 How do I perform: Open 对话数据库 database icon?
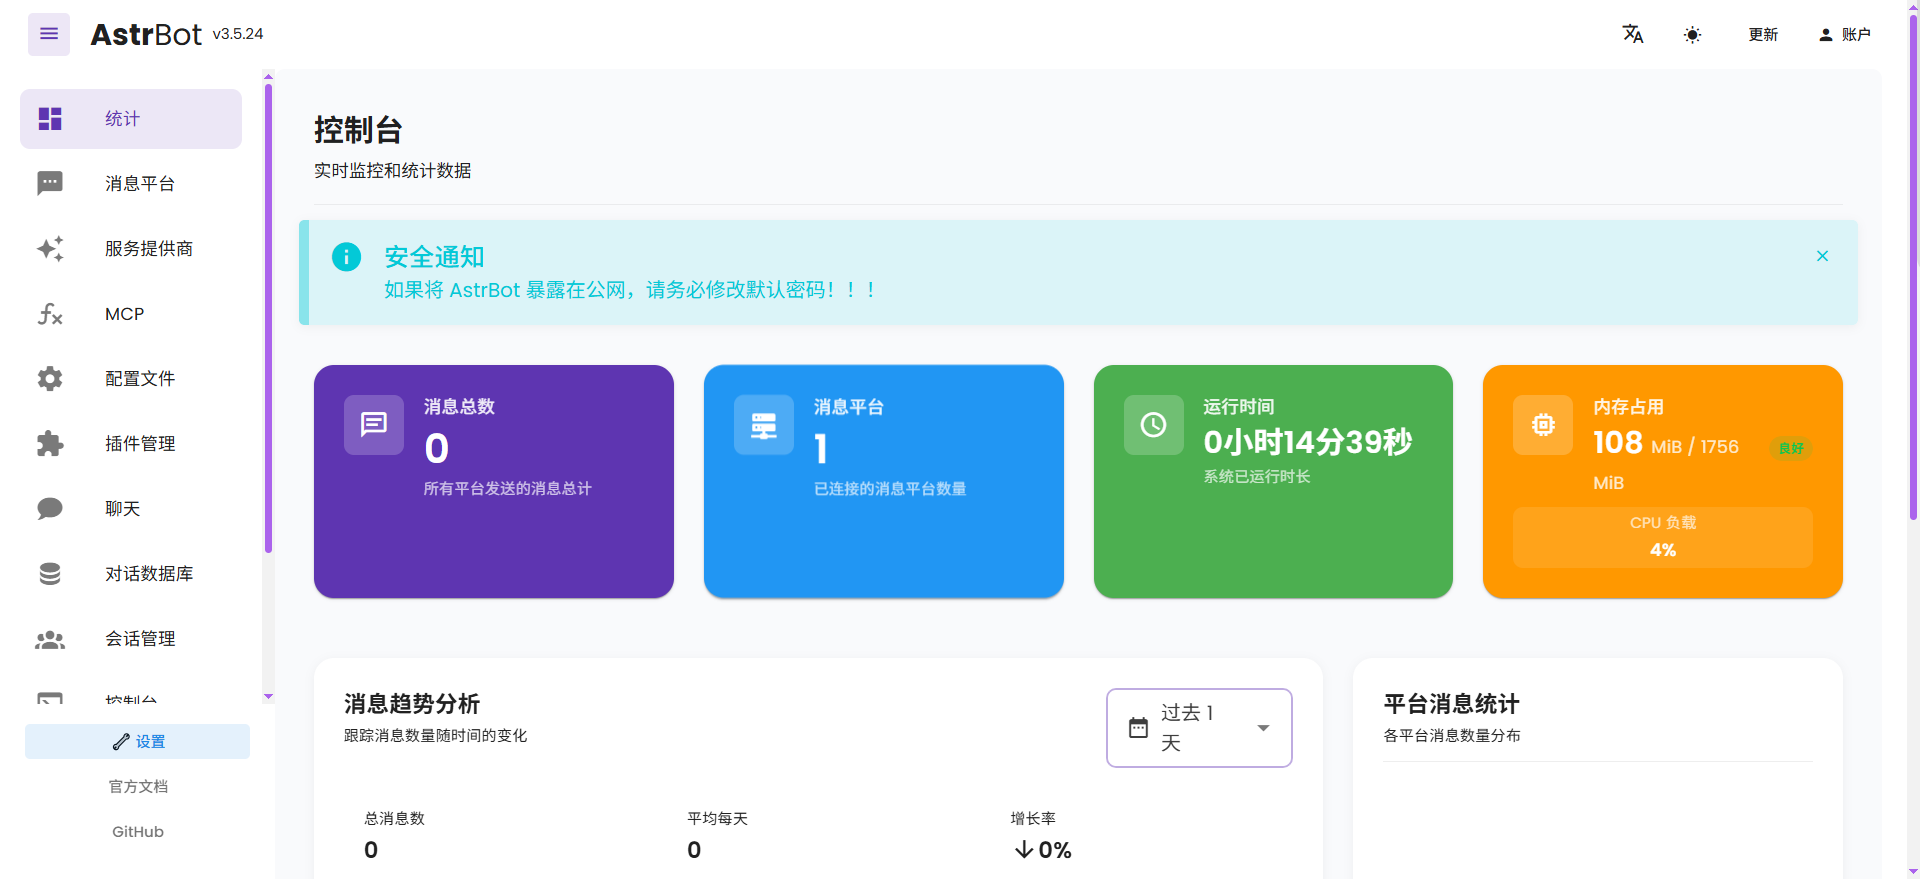[x=50, y=574]
